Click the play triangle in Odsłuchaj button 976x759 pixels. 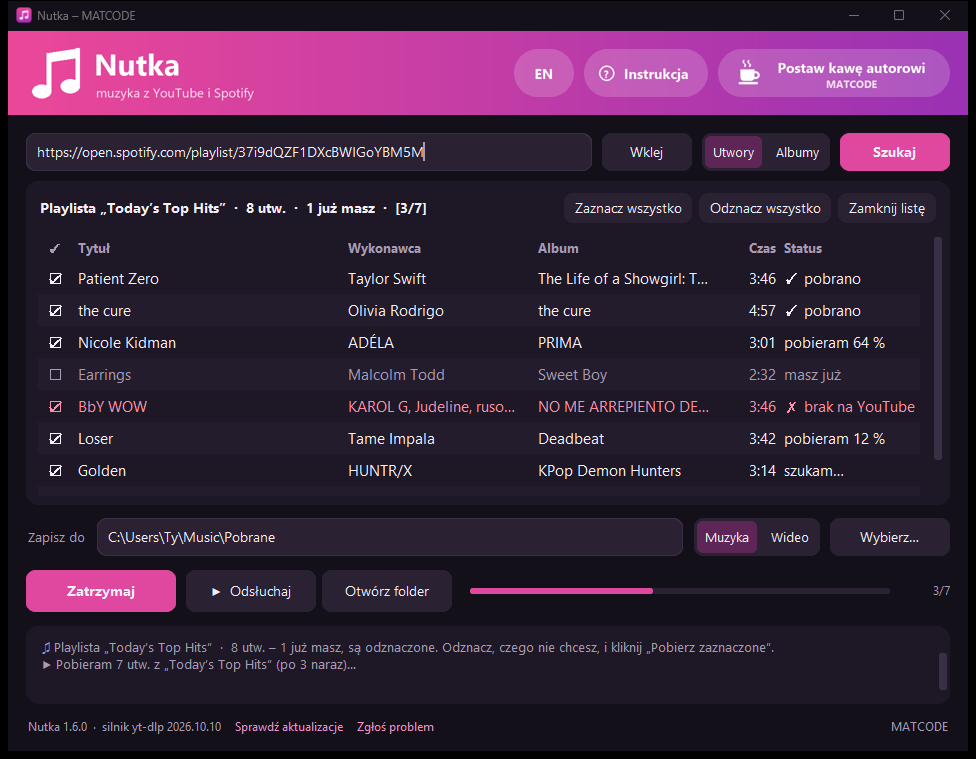tap(216, 592)
